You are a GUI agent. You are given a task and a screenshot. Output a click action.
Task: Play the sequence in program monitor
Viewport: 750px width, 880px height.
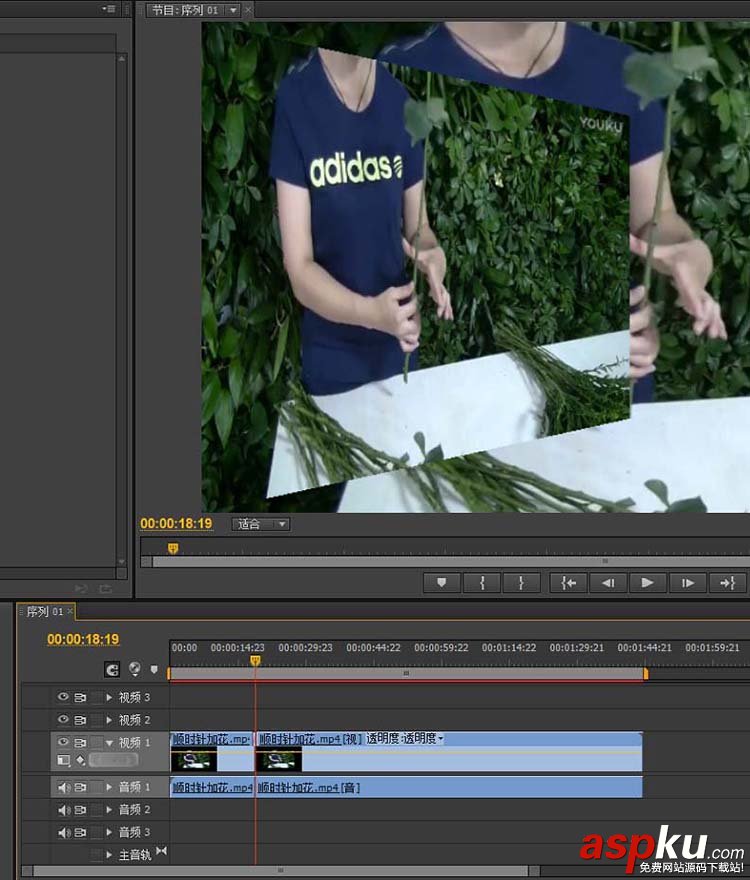[647, 583]
